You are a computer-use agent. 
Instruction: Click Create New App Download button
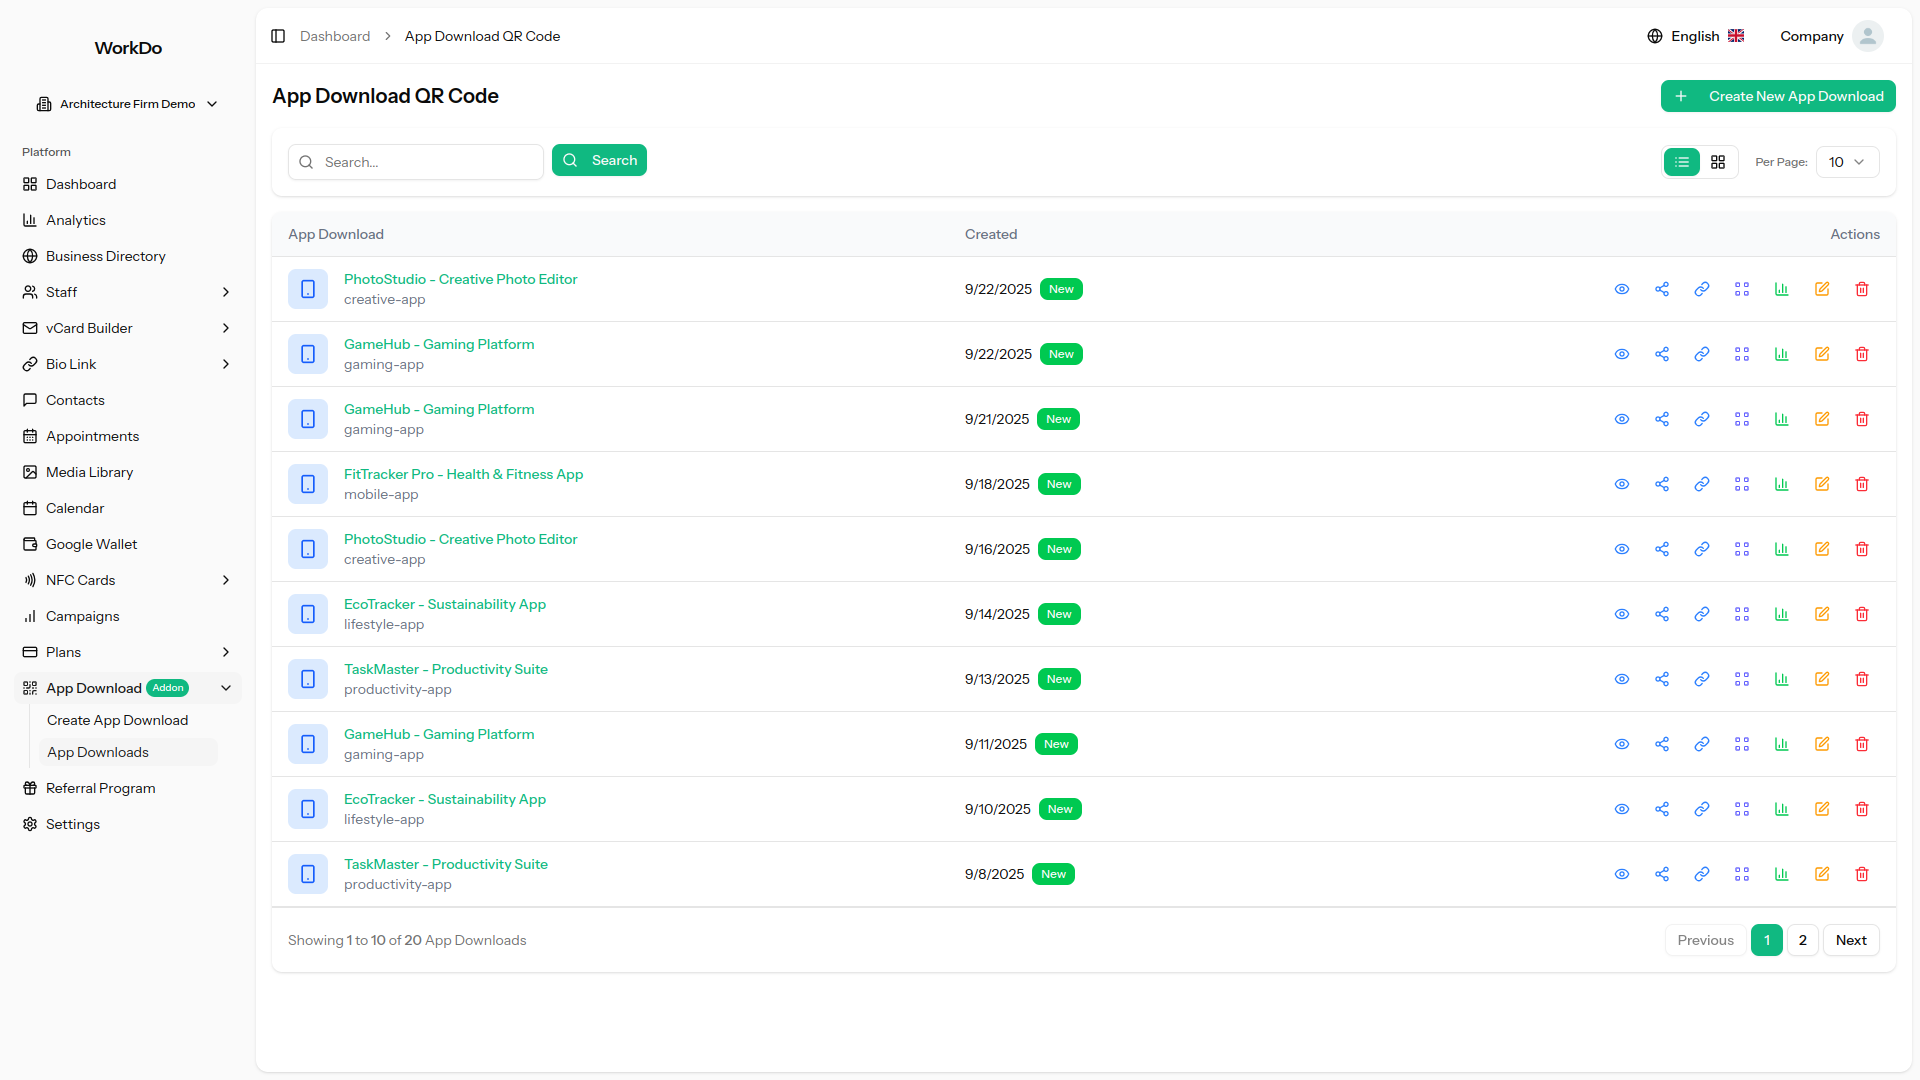tap(1778, 96)
